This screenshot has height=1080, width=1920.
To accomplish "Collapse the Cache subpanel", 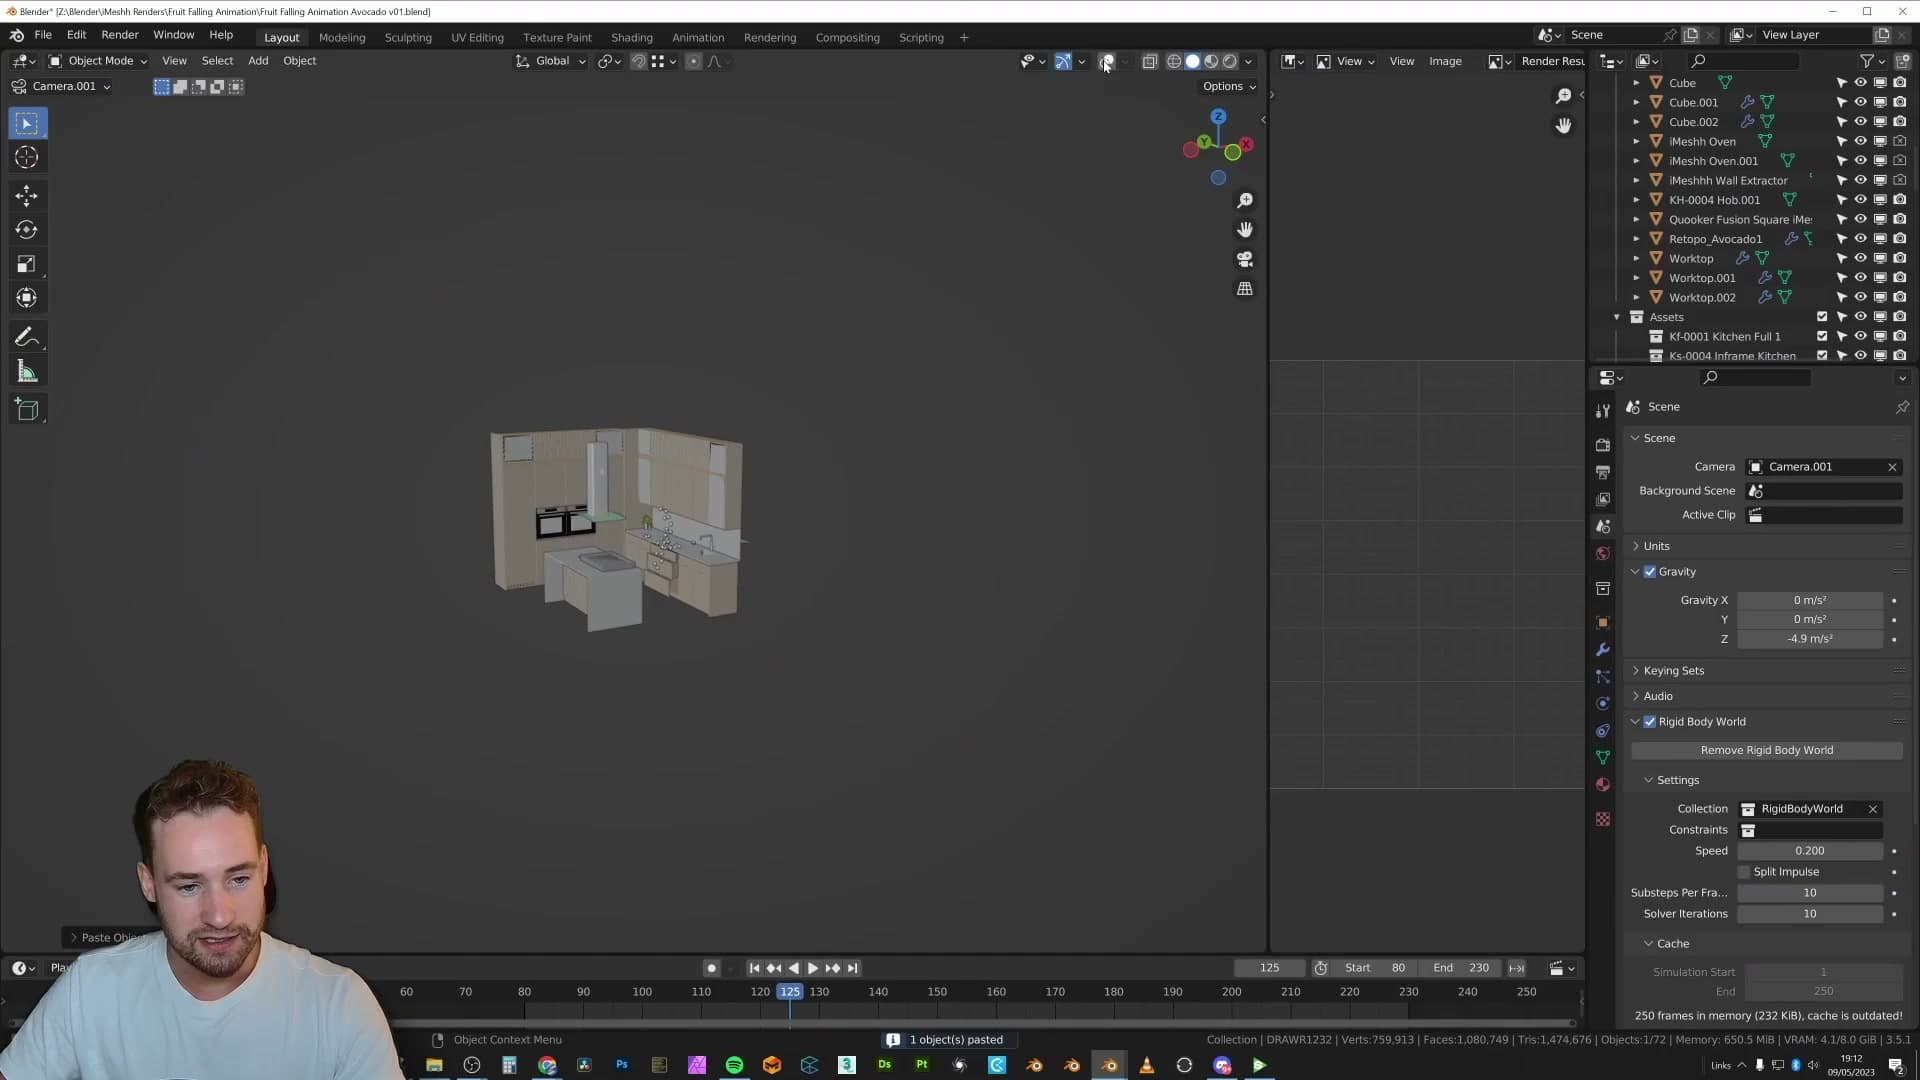I will [1672, 944].
